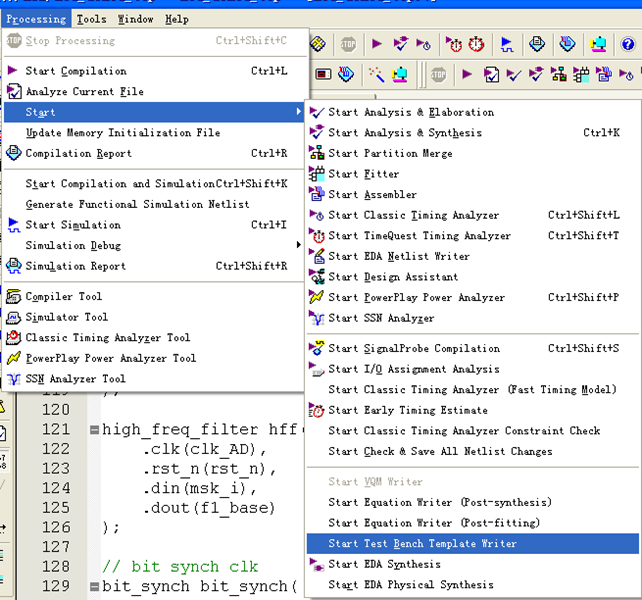The image size is (642, 600).
Task: Click Start Test Bench Template Writer
Action: (x=473, y=543)
